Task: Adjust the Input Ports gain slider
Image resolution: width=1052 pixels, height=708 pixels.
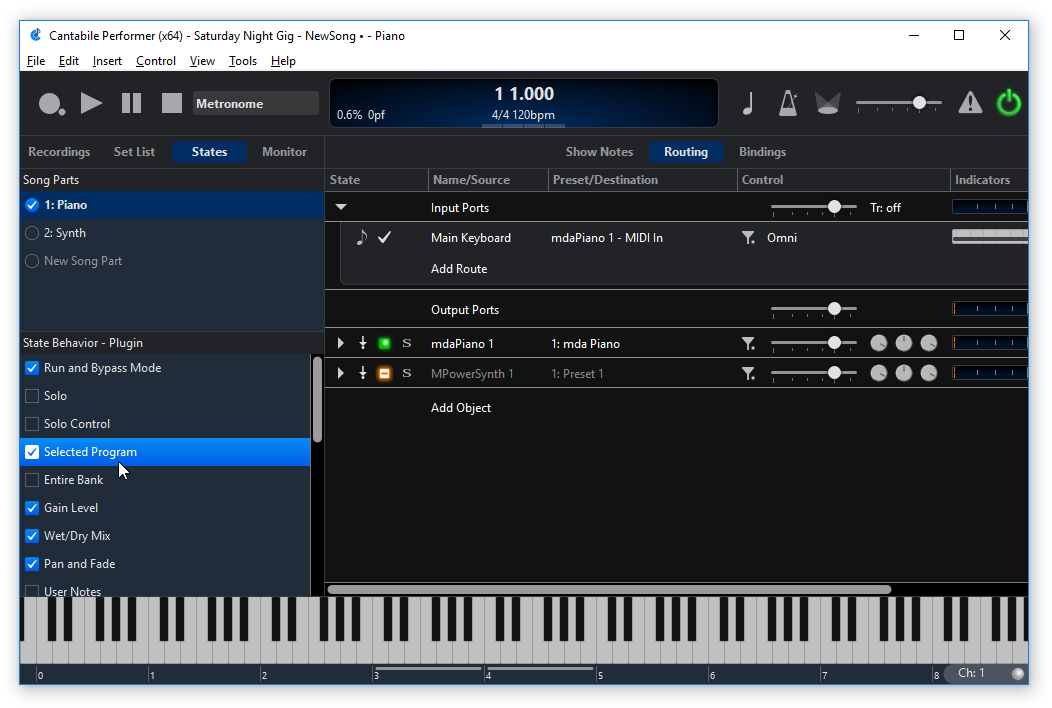Action: 813,207
